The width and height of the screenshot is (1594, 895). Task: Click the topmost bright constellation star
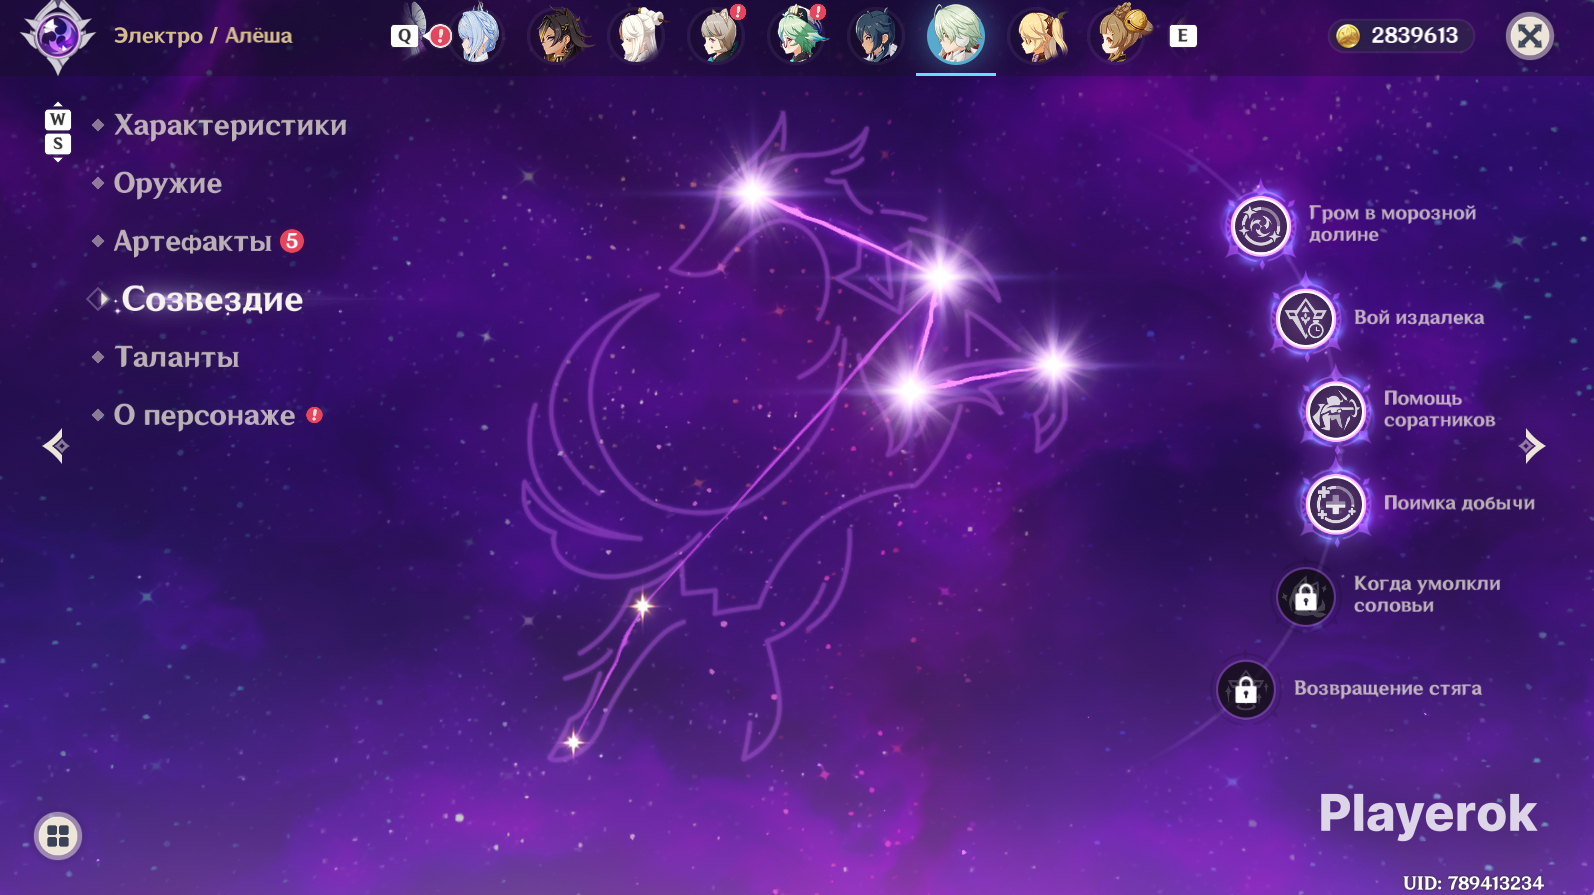[751, 191]
